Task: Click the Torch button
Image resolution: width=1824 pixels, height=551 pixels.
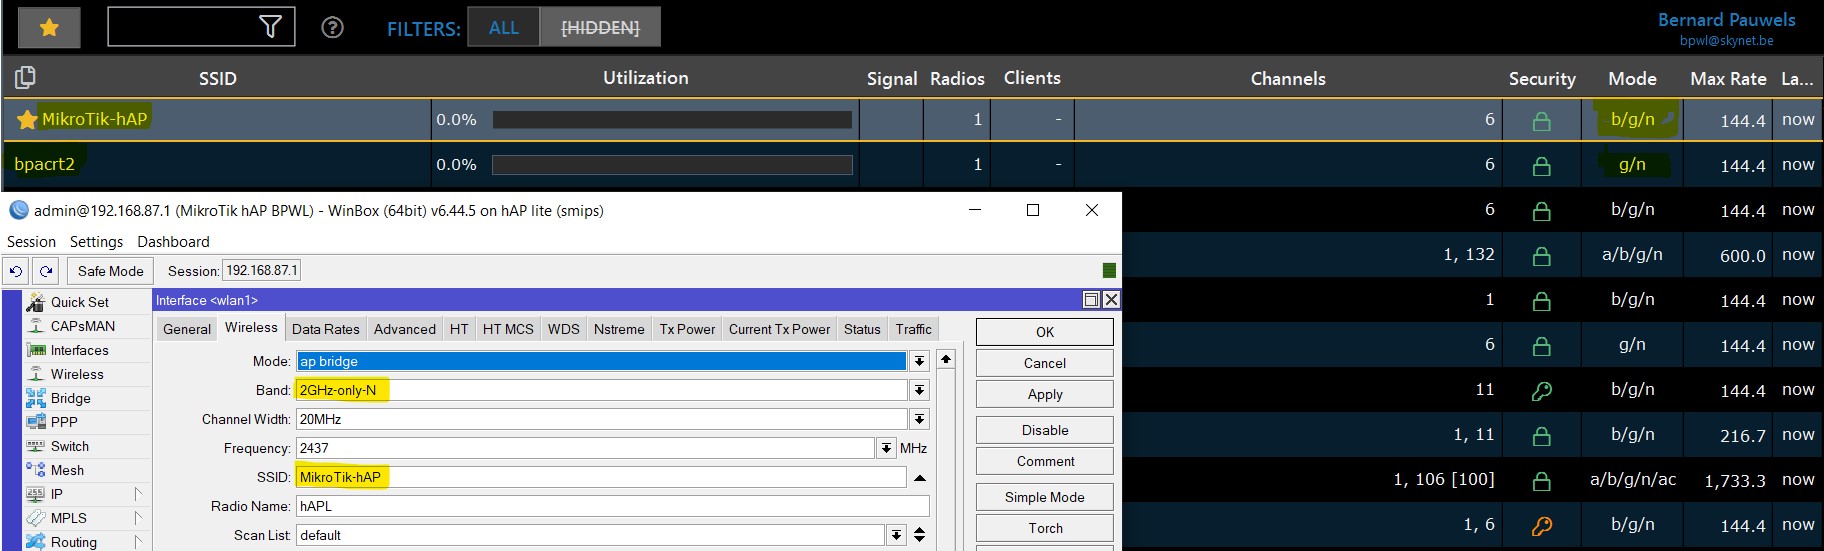Action: tap(1045, 528)
